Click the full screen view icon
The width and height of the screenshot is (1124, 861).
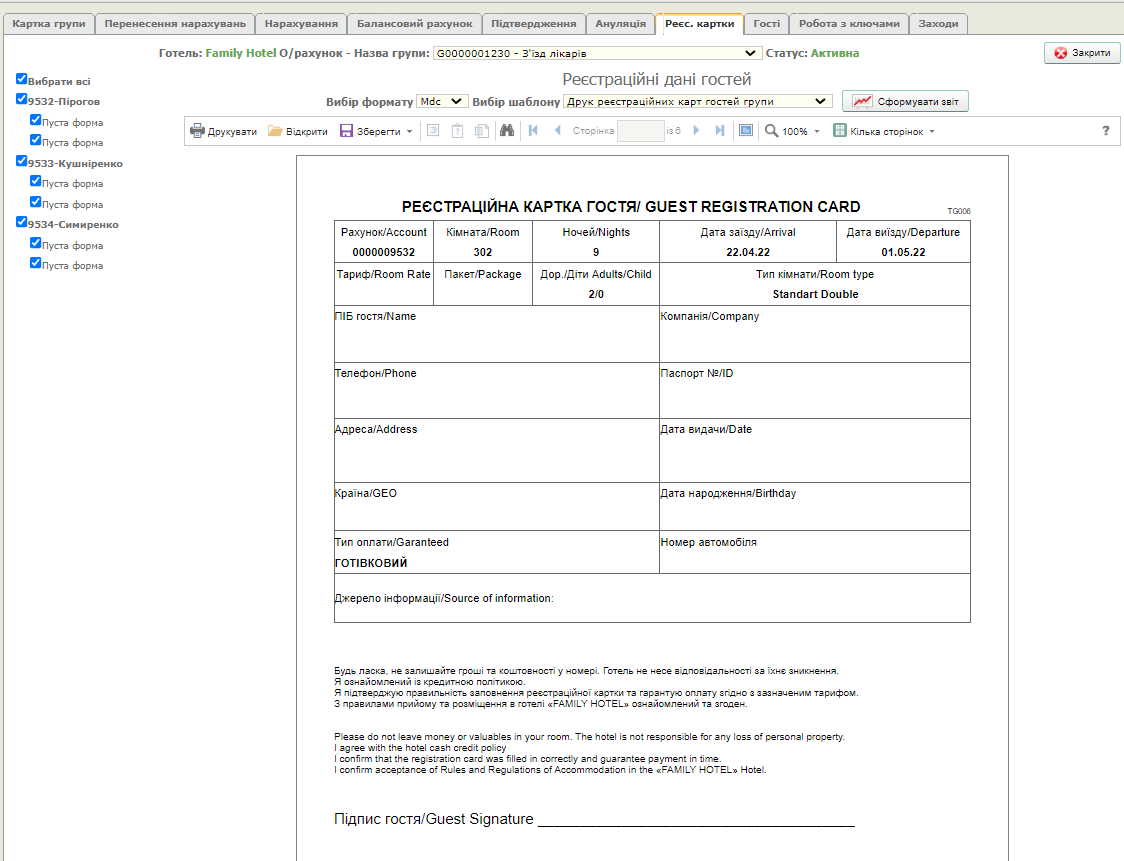pos(745,131)
